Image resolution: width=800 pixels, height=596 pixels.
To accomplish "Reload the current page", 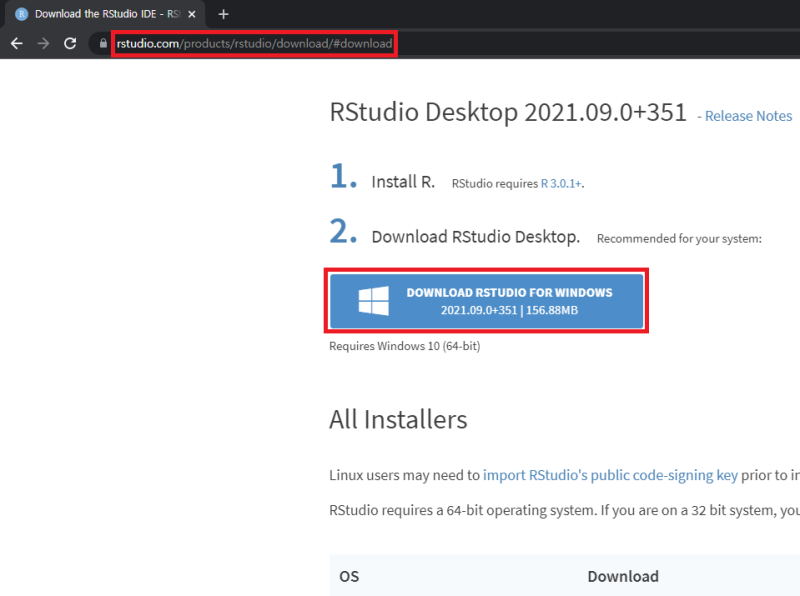I will pyautogui.click(x=69, y=43).
